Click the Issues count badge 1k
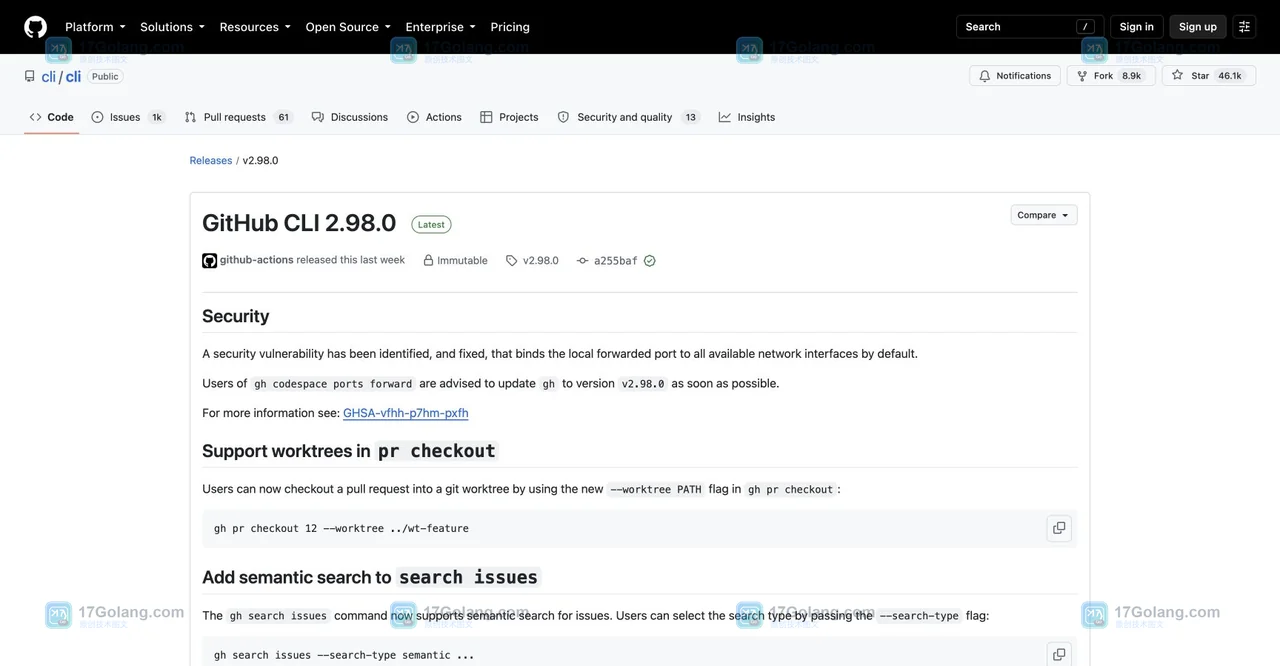The image size is (1280, 666). (x=157, y=117)
